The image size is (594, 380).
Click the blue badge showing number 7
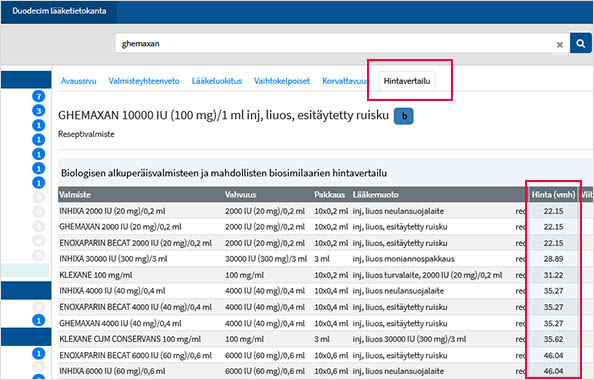(38, 96)
